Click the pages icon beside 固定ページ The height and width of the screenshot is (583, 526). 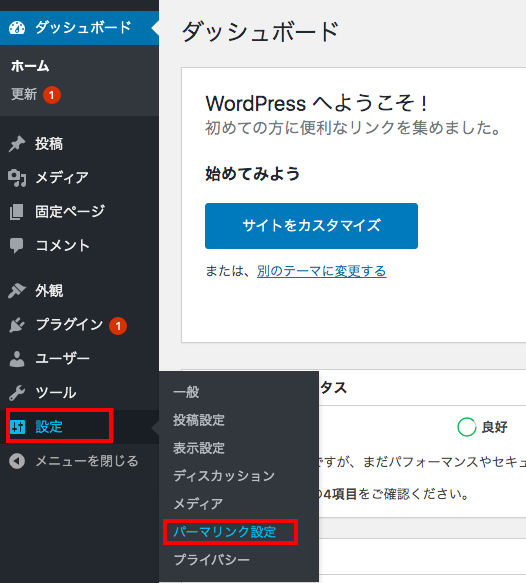pyautogui.click(x=17, y=212)
